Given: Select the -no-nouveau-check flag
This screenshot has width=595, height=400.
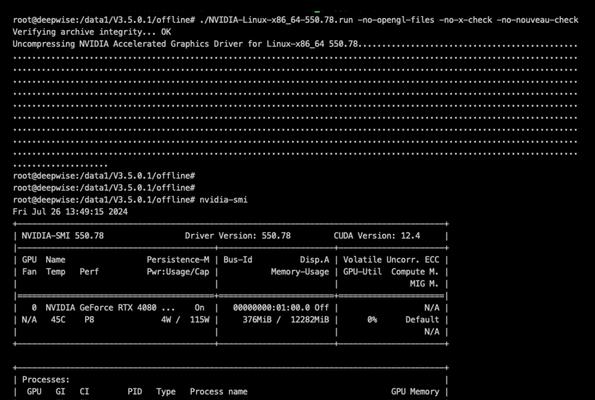Looking at the screenshot, I should coord(538,20).
